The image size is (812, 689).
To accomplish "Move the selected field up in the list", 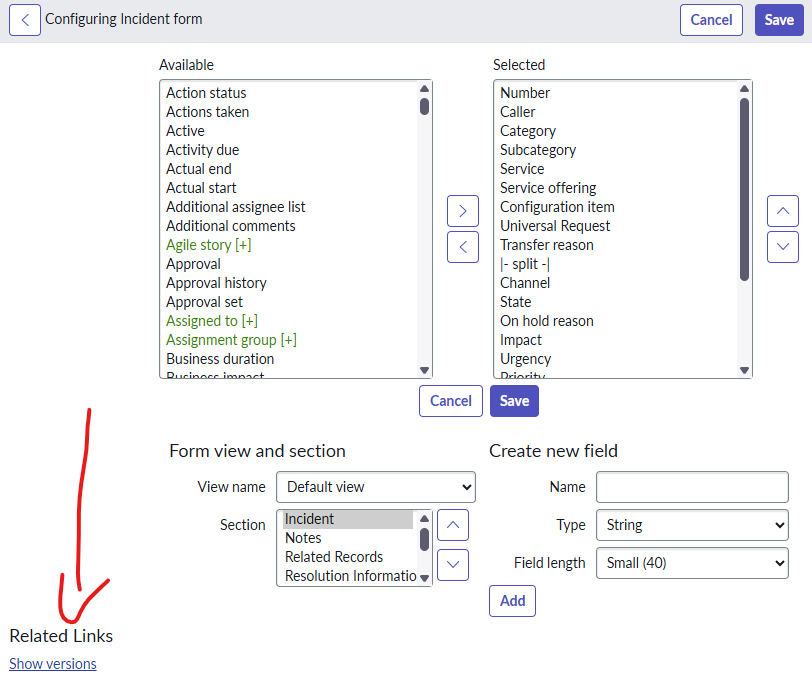I will point(782,211).
